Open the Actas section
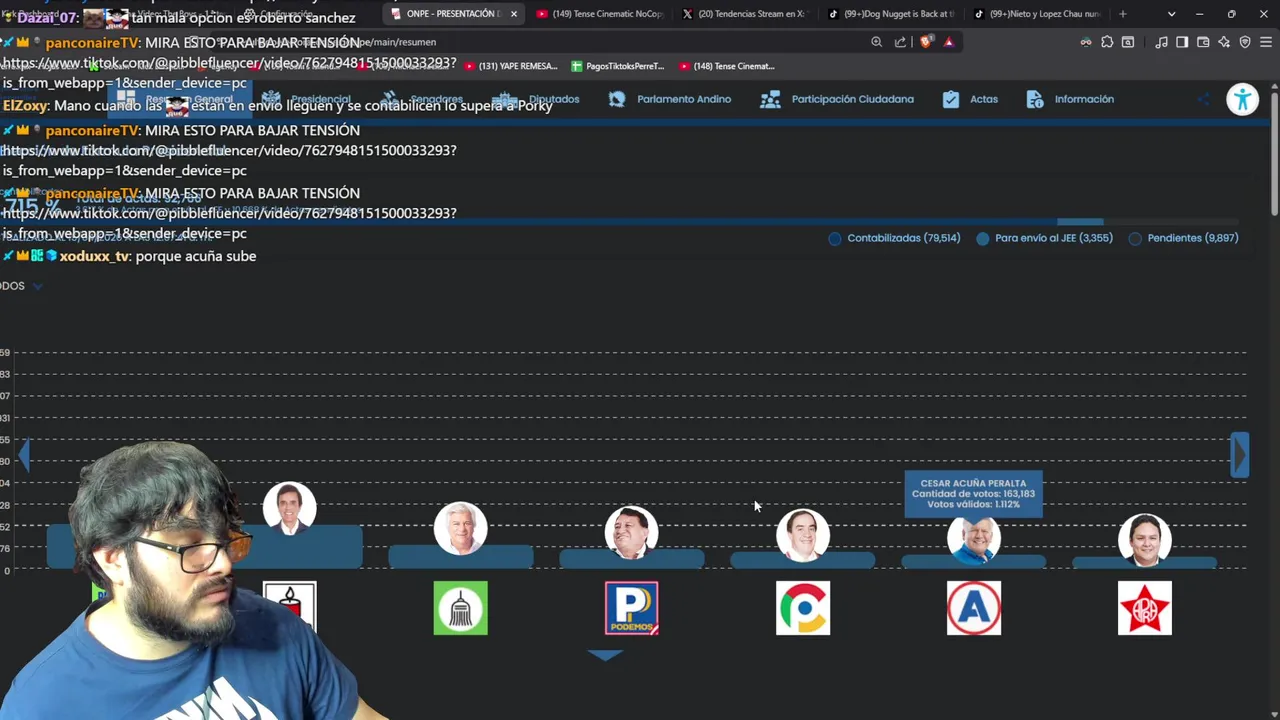Viewport: 1280px width, 720px height. click(x=970, y=99)
